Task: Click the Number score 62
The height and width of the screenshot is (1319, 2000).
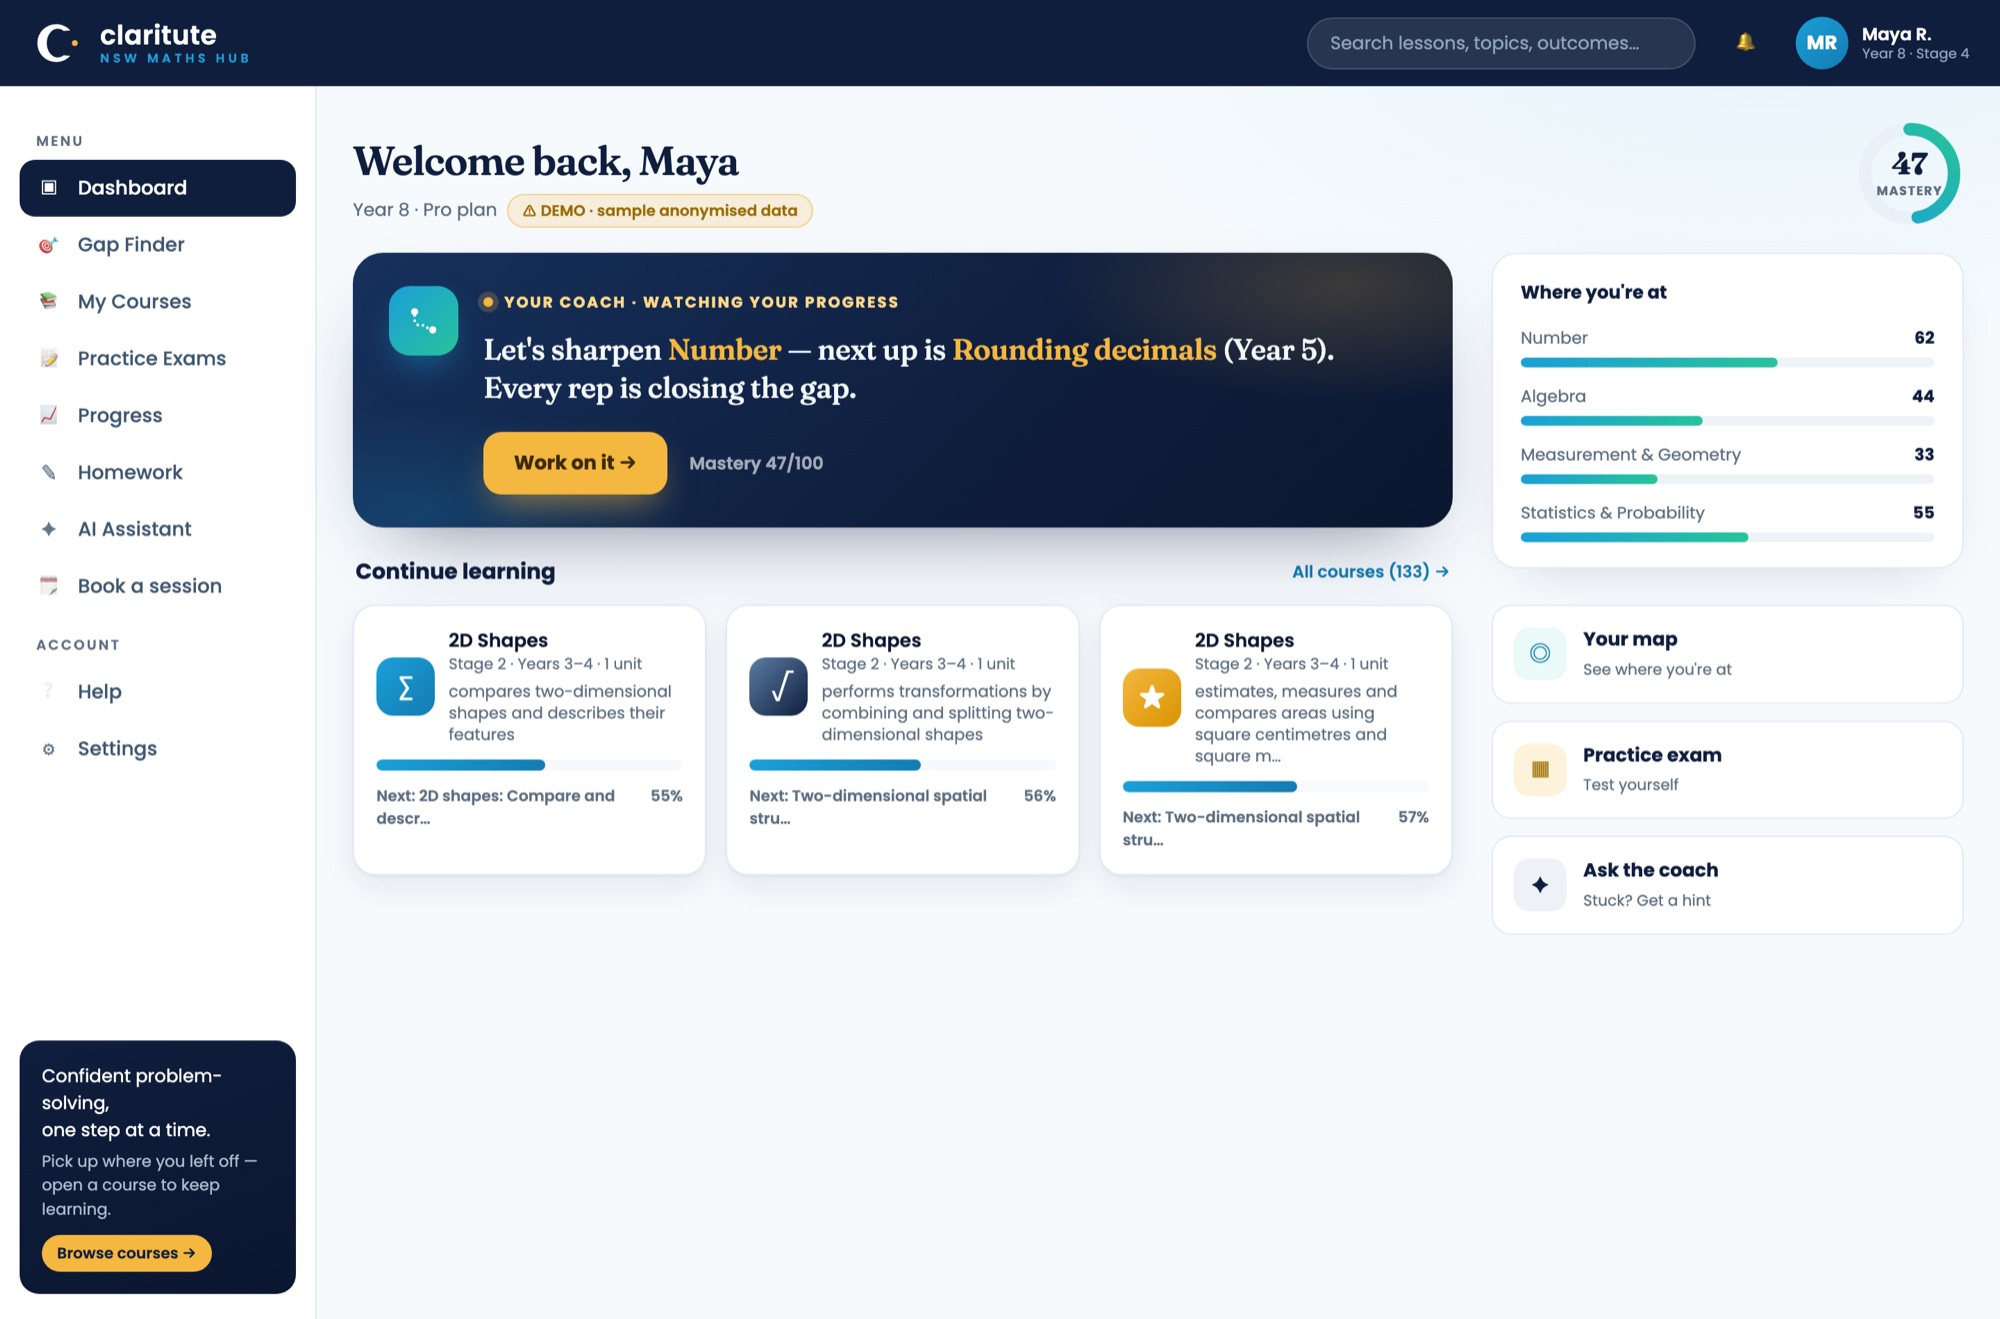Action: [1924, 338]
